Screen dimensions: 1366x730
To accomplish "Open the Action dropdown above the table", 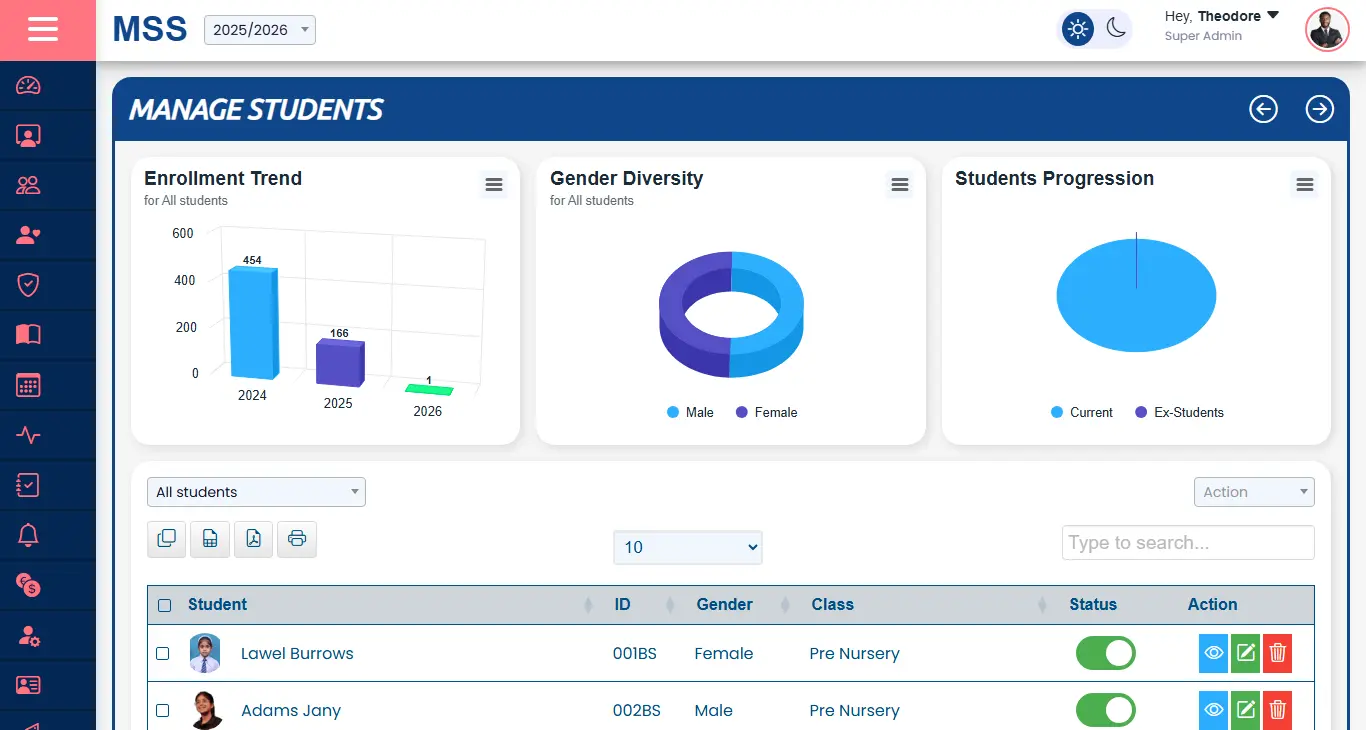I will point(1253,492).
